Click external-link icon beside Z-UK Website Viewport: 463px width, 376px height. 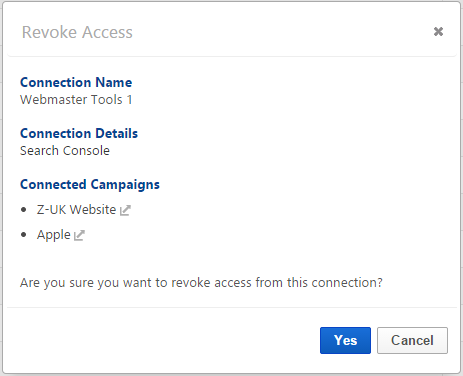click(x=125, y=210)
